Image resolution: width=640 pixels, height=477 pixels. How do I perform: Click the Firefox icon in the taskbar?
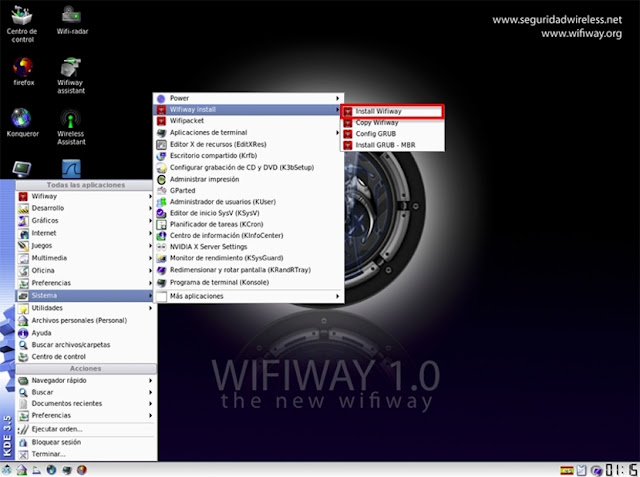[x=82, y=470]
